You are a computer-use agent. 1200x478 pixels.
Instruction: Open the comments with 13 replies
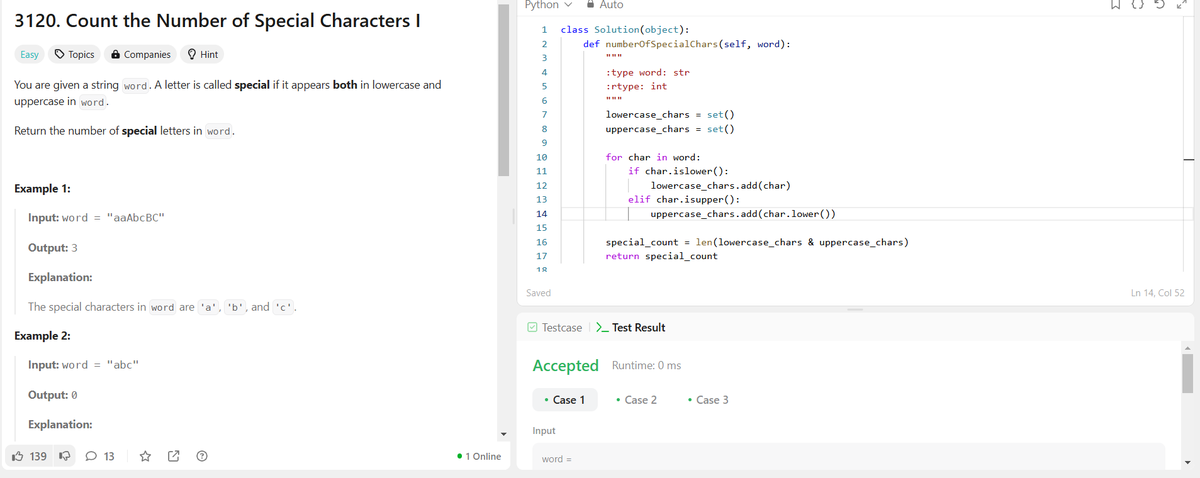[99, 456]
